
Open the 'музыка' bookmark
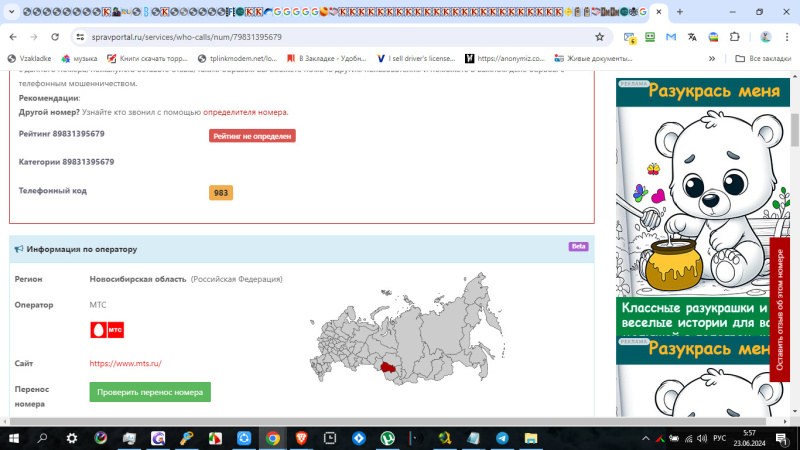click(x=79, y=59)
